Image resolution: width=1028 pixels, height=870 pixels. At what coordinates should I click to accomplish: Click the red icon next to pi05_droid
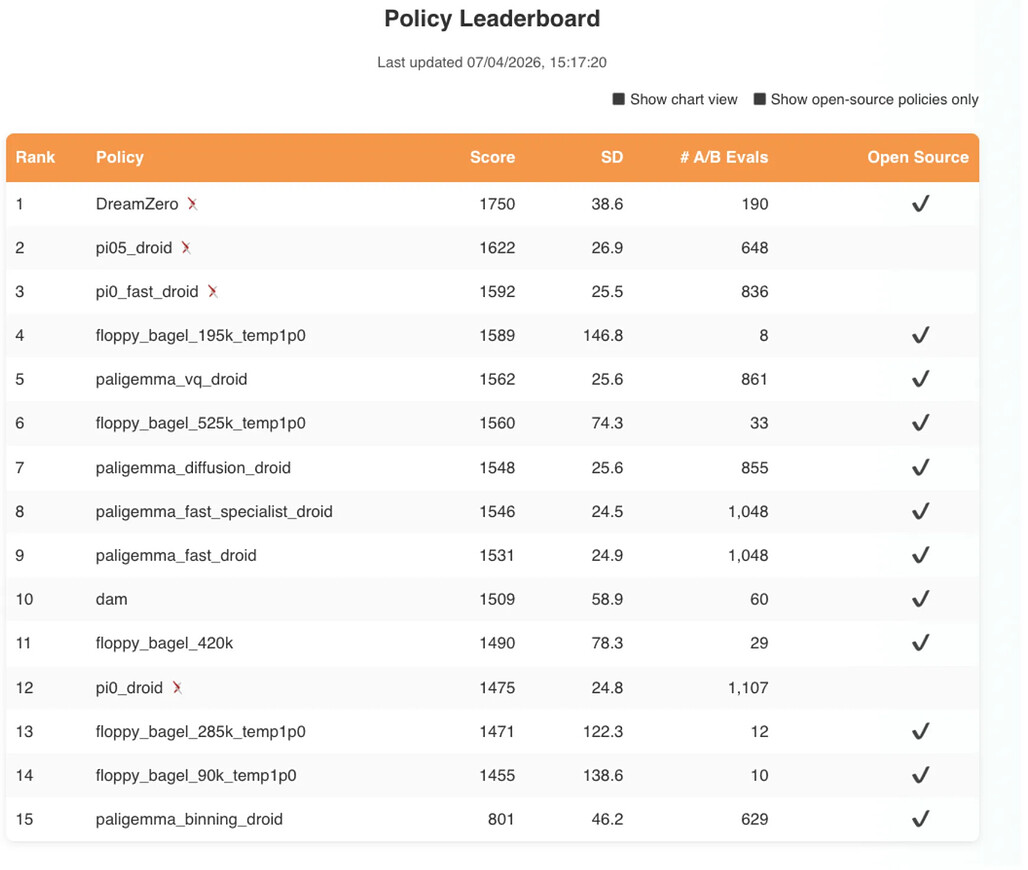coord(186,248)
